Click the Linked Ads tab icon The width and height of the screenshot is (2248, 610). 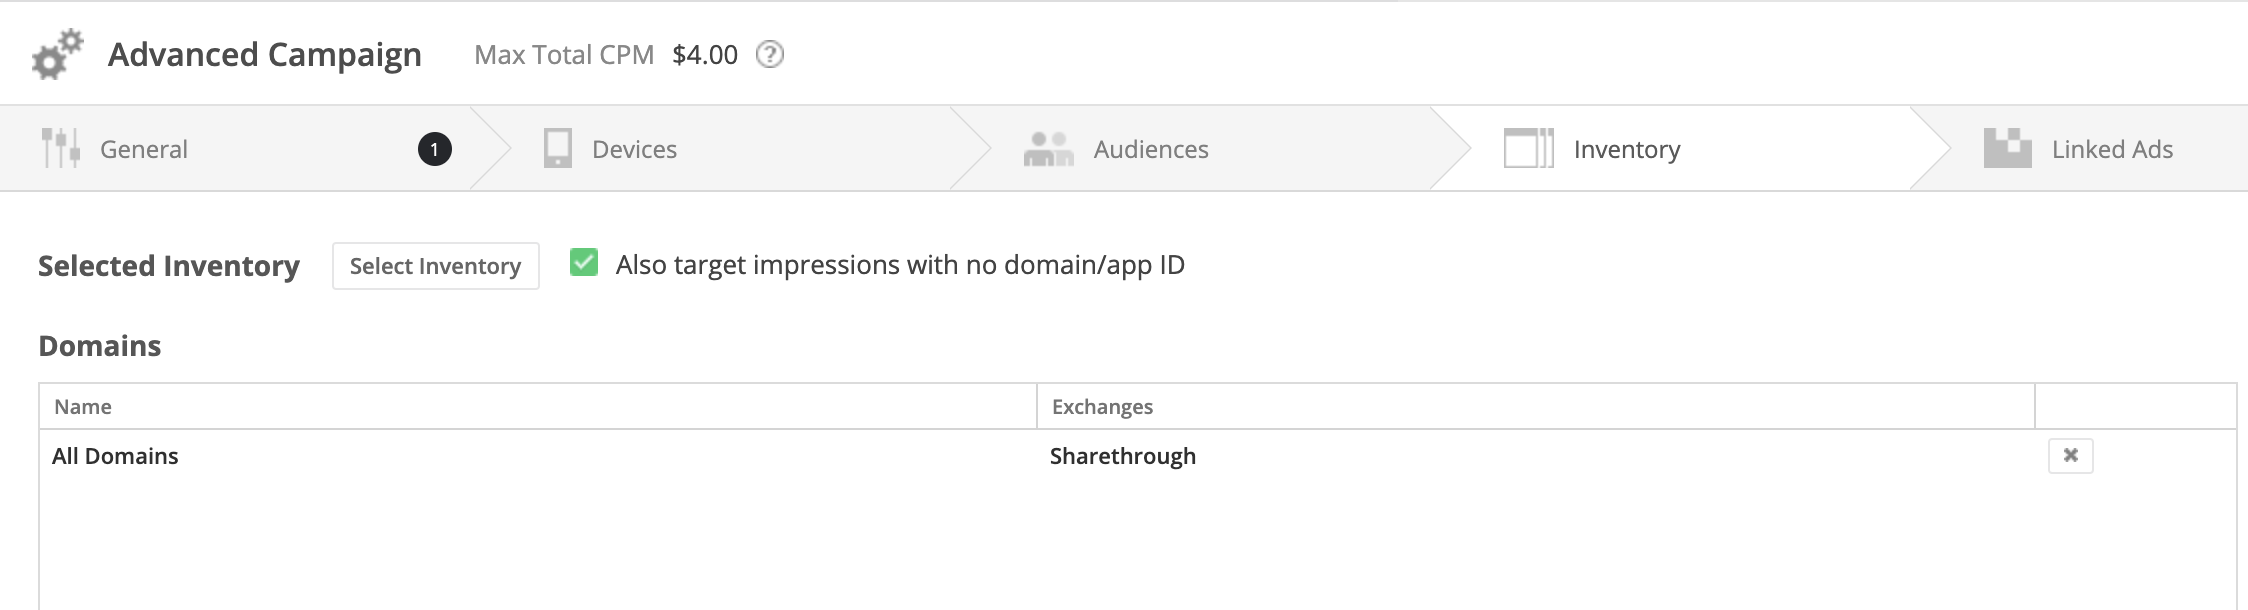2007,148
